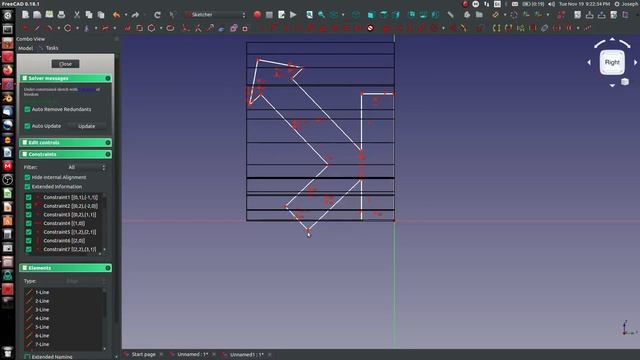Click the Redo arrow icon

(135, 15)
